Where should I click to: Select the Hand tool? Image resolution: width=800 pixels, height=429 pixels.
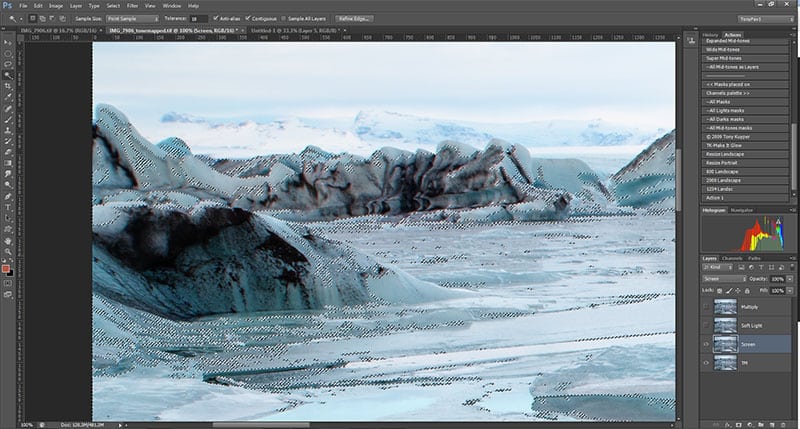point(8,240)
